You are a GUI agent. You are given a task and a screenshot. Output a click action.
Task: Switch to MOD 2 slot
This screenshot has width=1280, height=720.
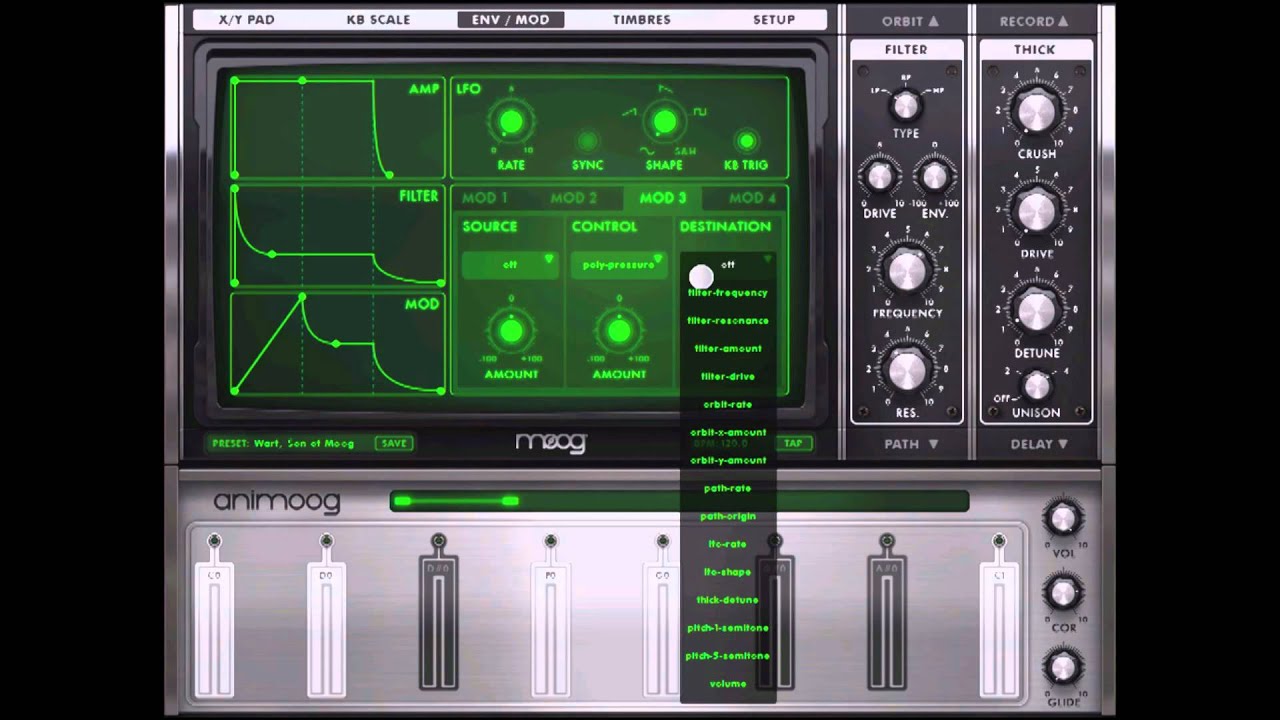(x=573, y=198)
